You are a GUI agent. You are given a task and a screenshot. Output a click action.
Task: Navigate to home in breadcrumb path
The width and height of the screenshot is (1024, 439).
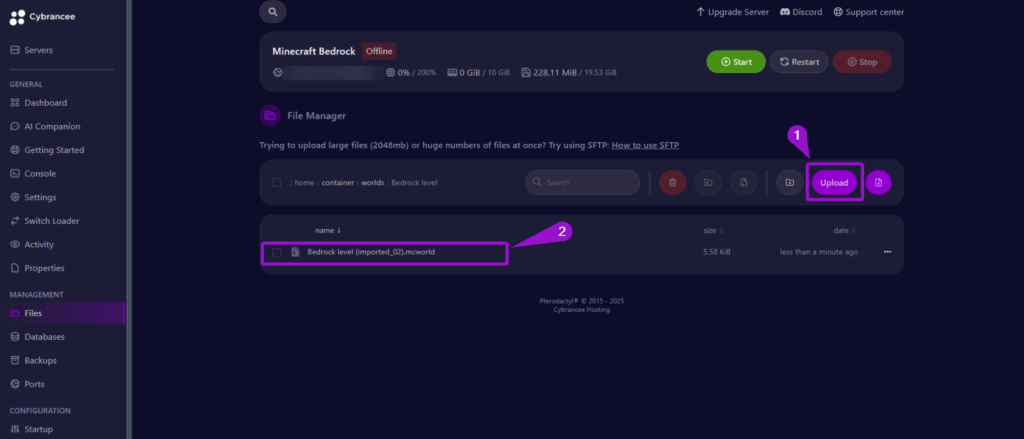[x=304, y=182]
